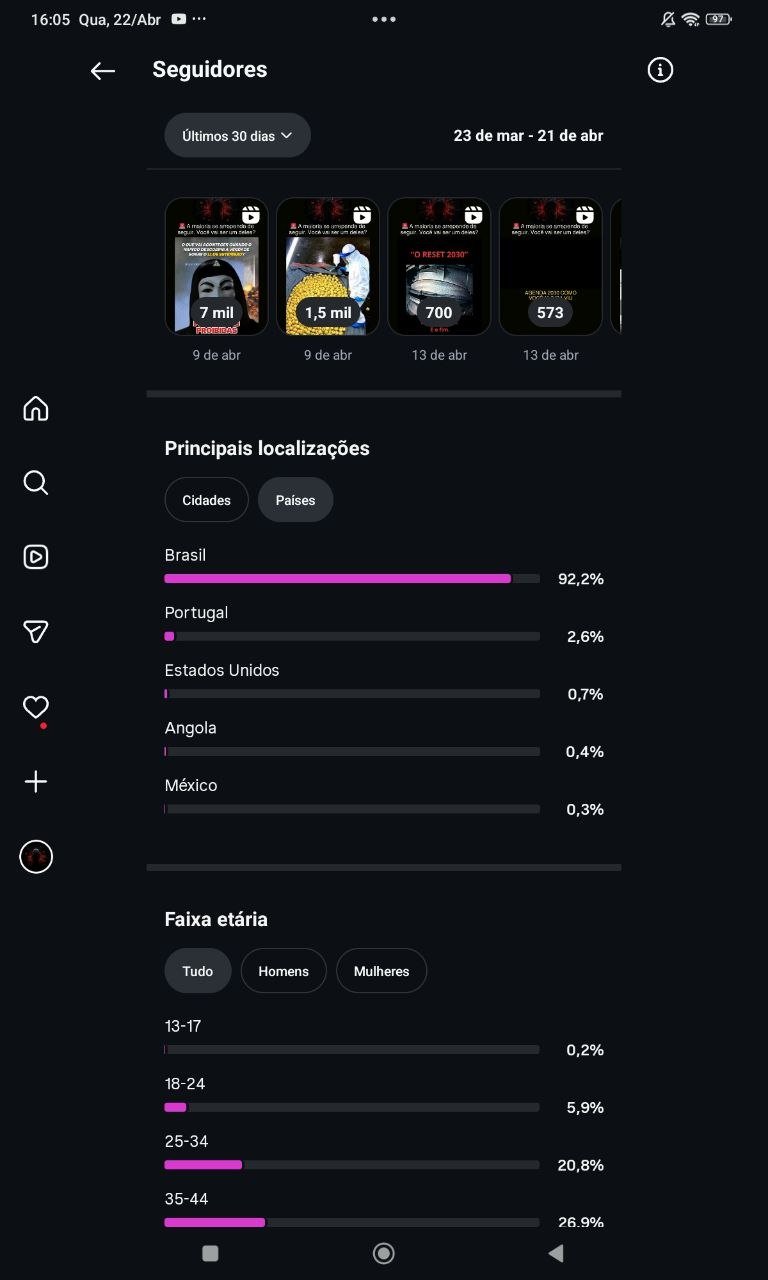Open the Reels icon in sidebar

pyautogui.click(x=36, y=557)
